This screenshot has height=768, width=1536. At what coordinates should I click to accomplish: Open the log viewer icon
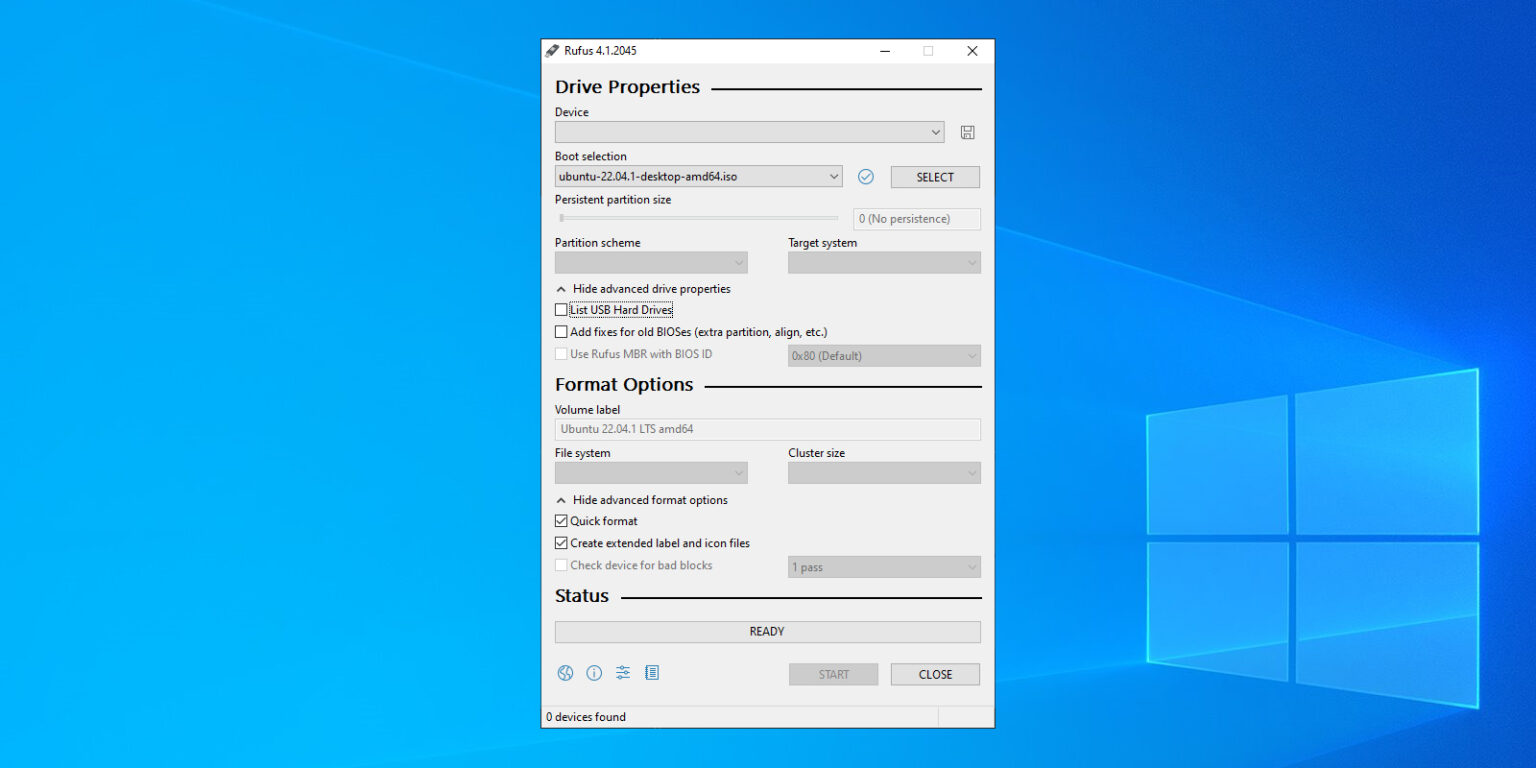[652, 673]
